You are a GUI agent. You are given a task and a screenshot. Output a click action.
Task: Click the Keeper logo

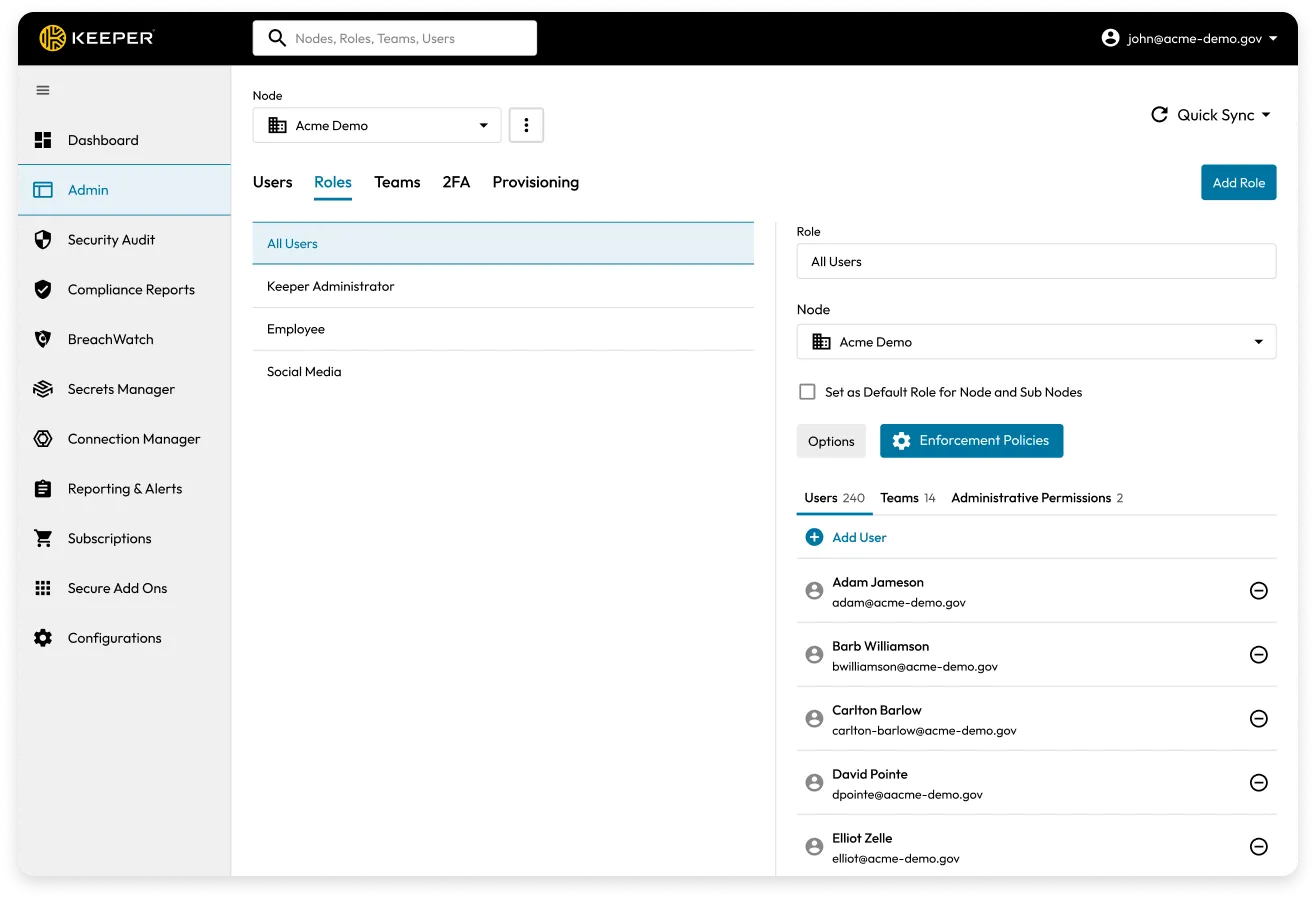96,38
